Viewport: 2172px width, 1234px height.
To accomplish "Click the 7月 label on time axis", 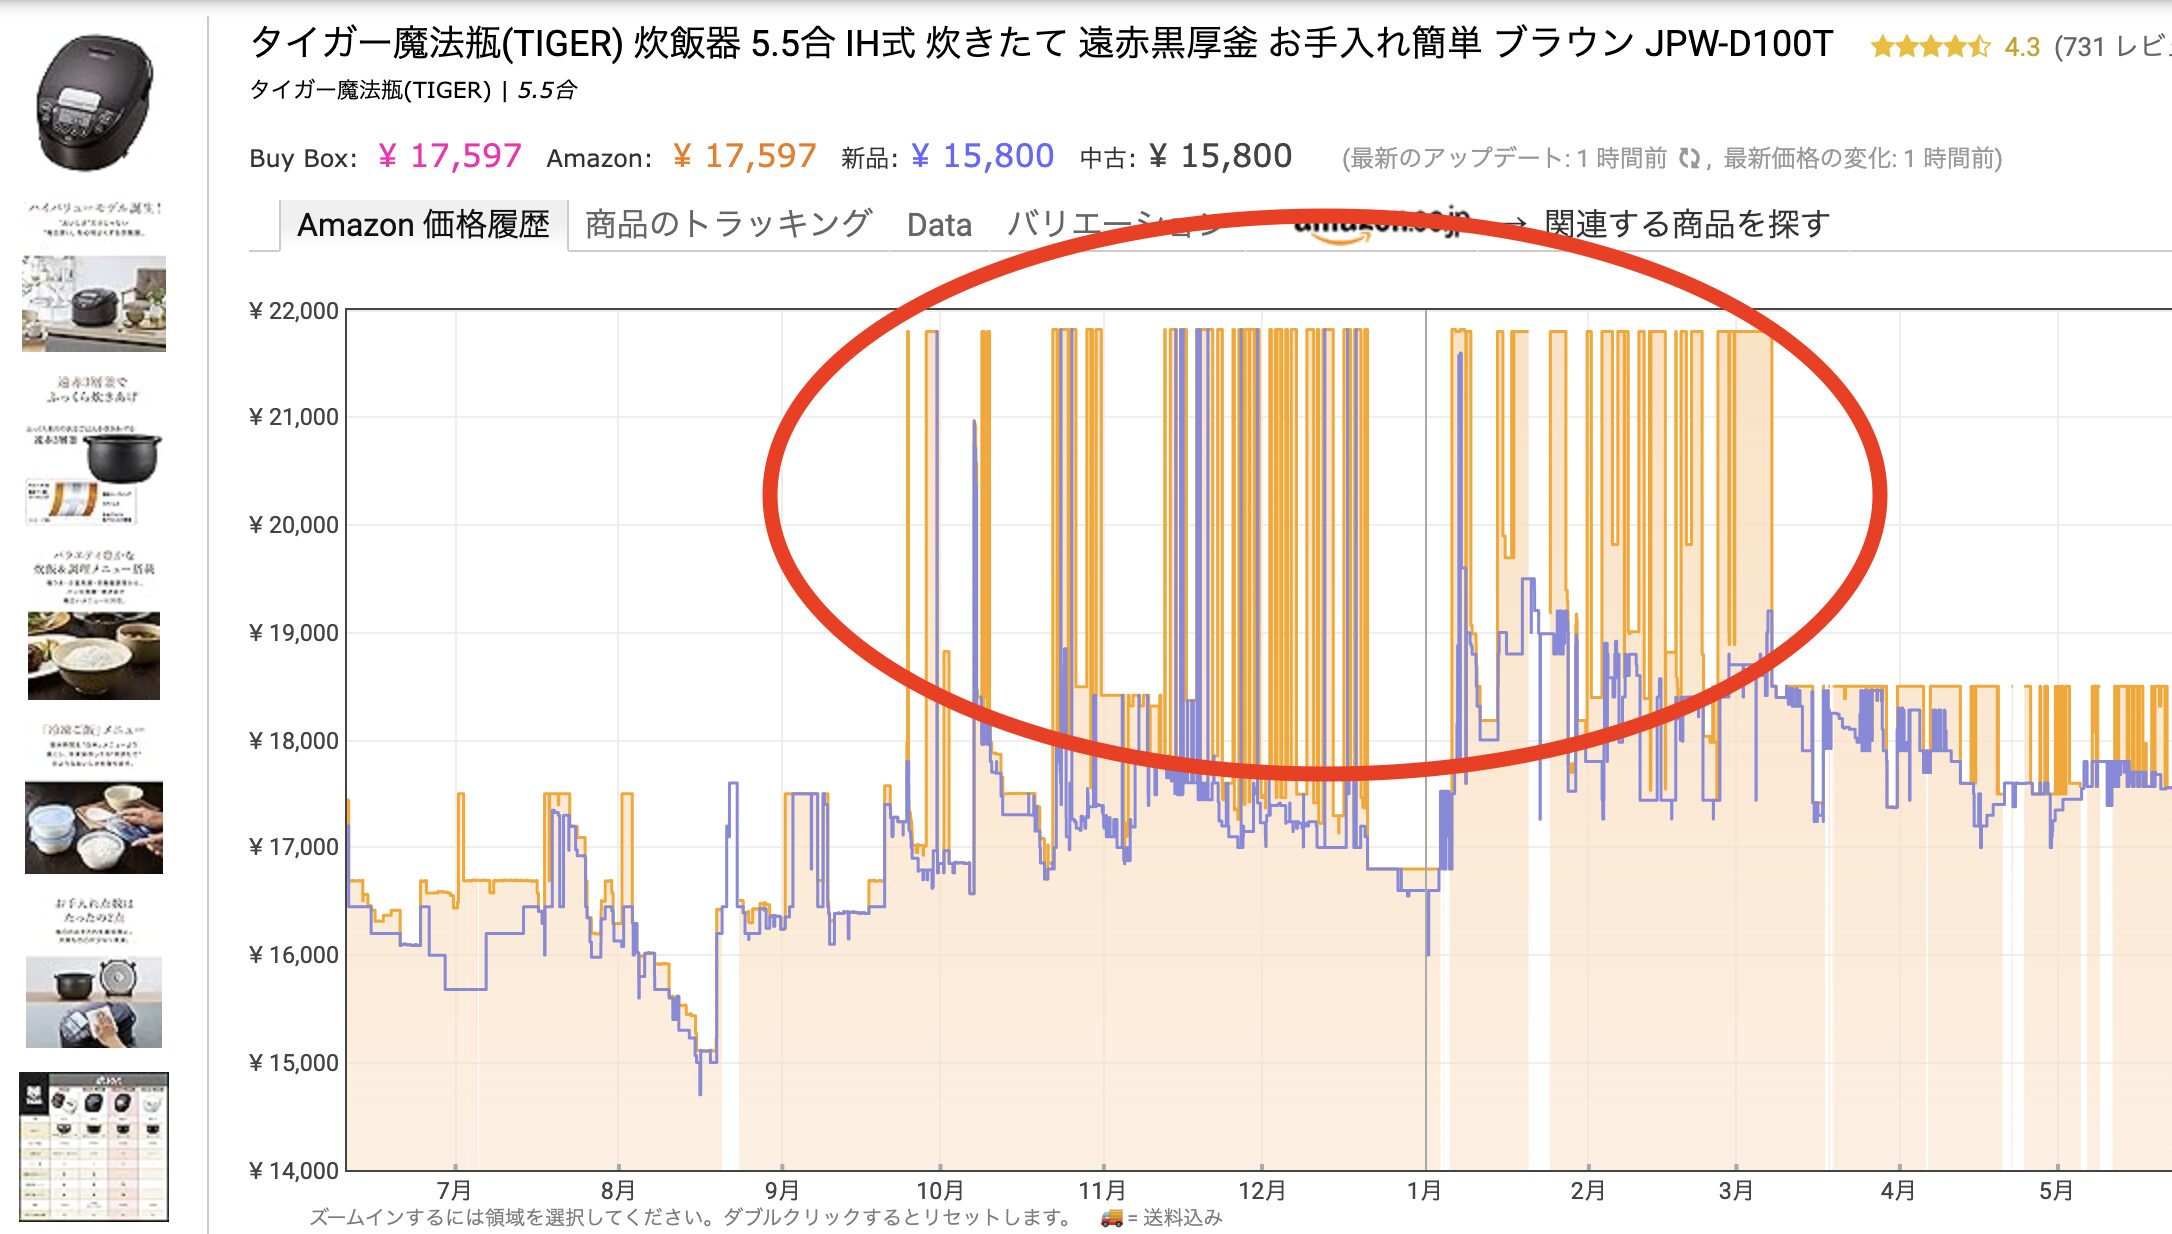I will tap(454, 1190).
